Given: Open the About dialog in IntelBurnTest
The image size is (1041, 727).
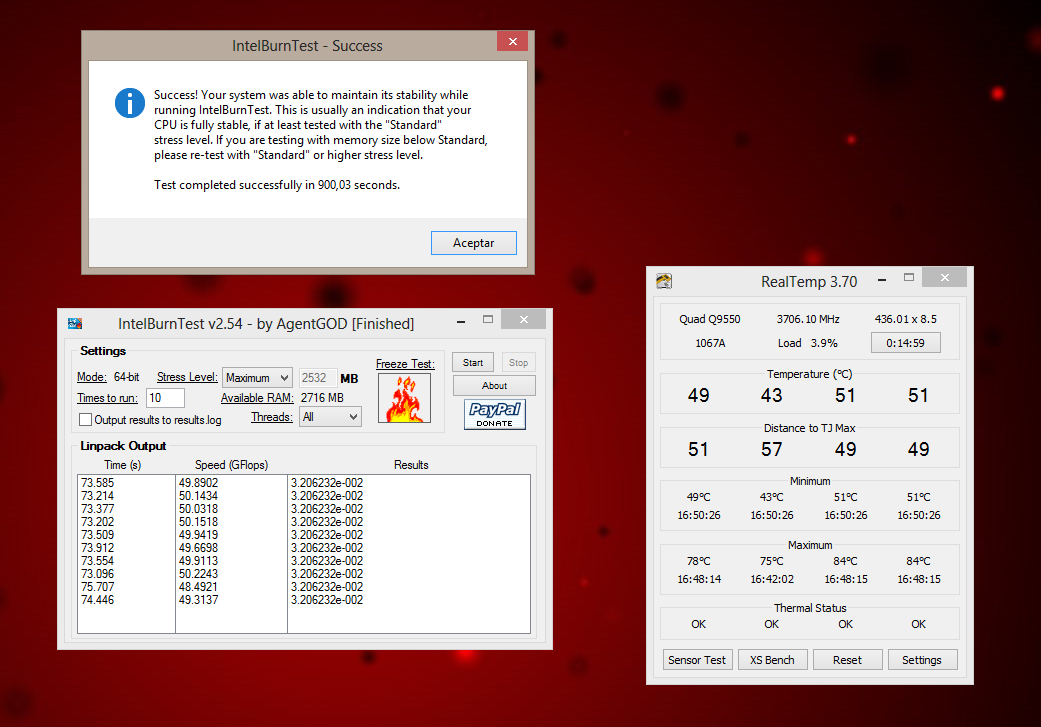Looking at the screenshot, I should (x=494, y=386).
